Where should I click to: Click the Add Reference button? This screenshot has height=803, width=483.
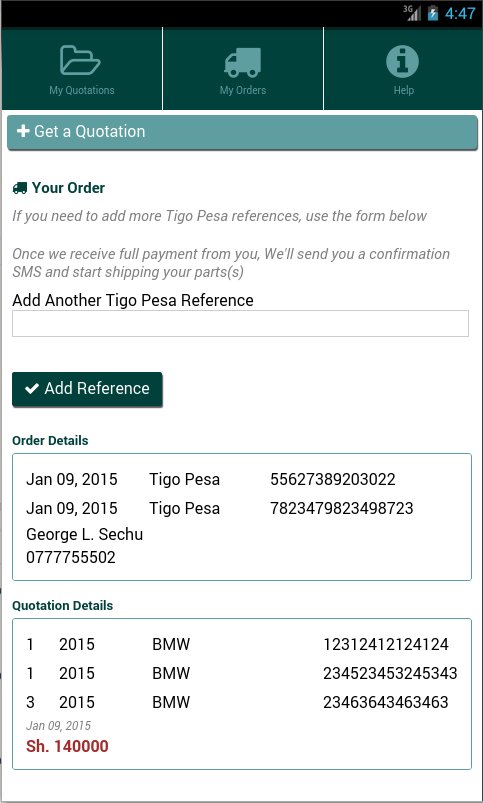tap(87, 389)
